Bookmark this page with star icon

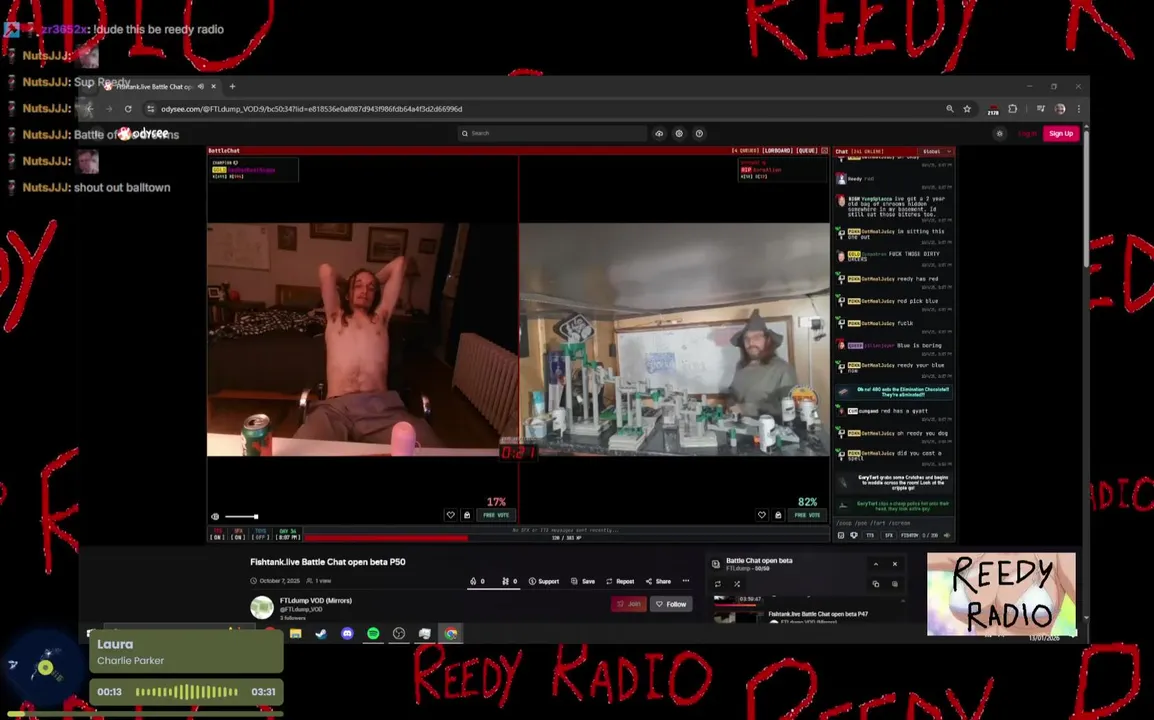[967, 109]
